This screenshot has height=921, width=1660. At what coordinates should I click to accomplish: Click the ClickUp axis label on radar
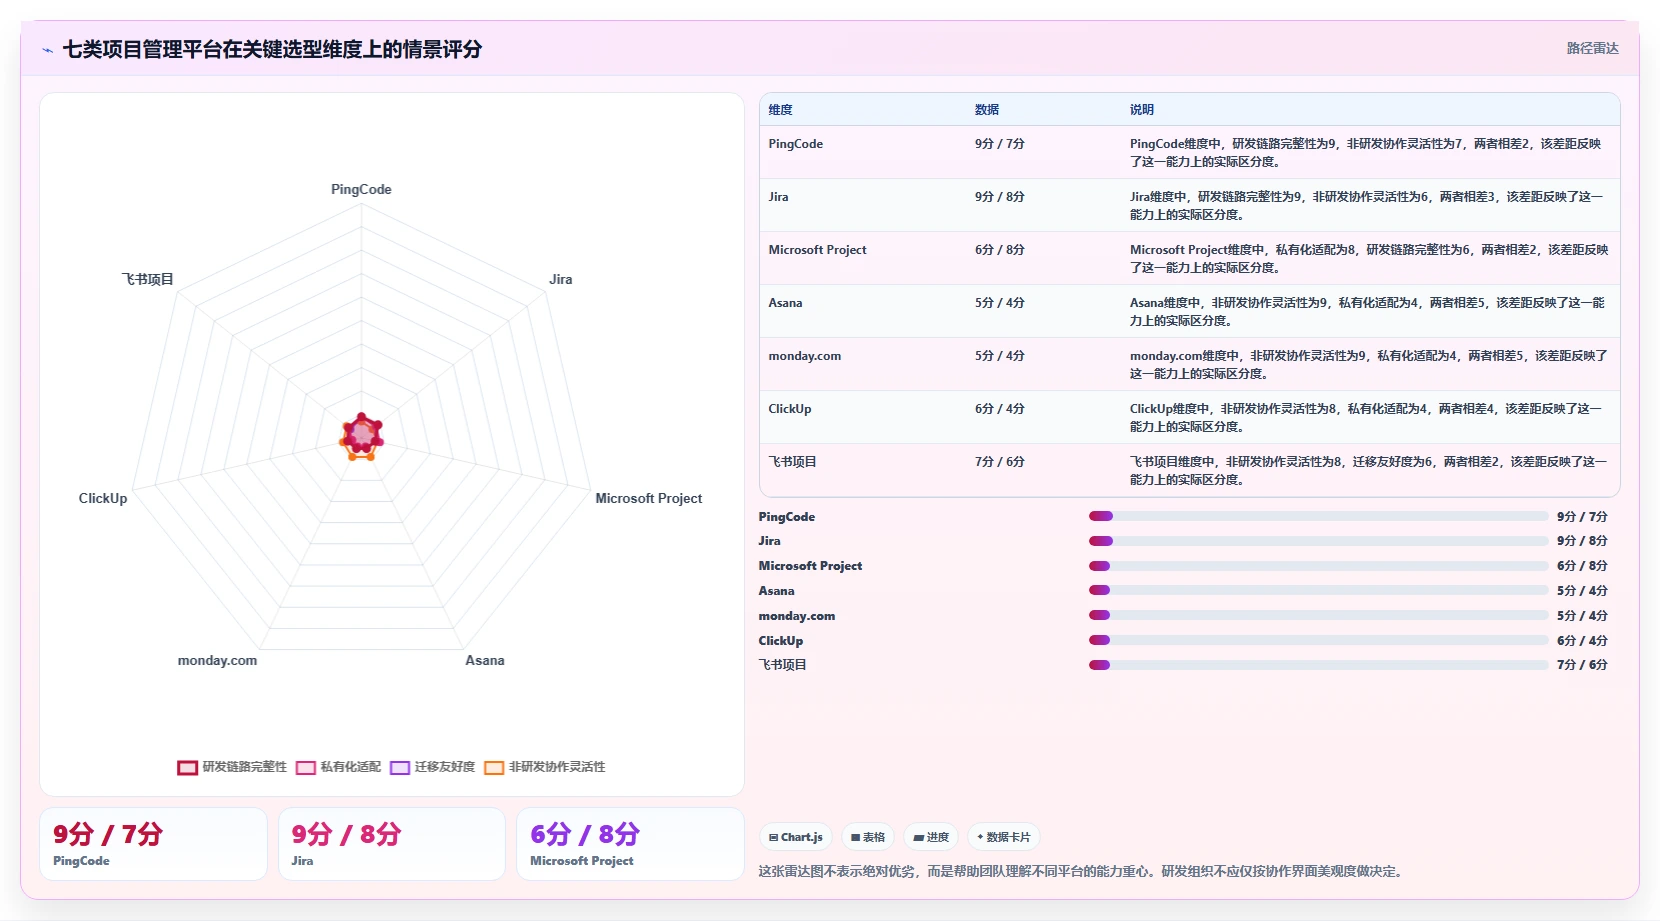point(103,498)
